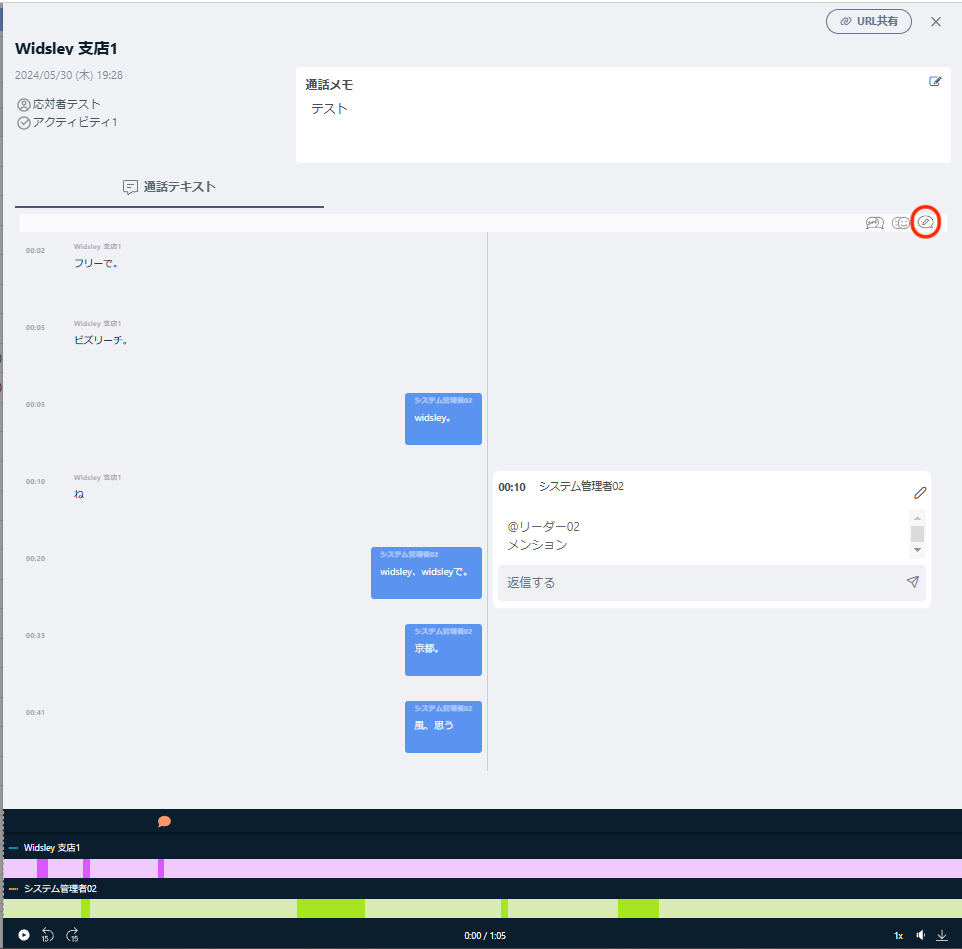Select the 通話テキスト tab
The width and height of the screenshot is (962, 949).
pos(169,187)
